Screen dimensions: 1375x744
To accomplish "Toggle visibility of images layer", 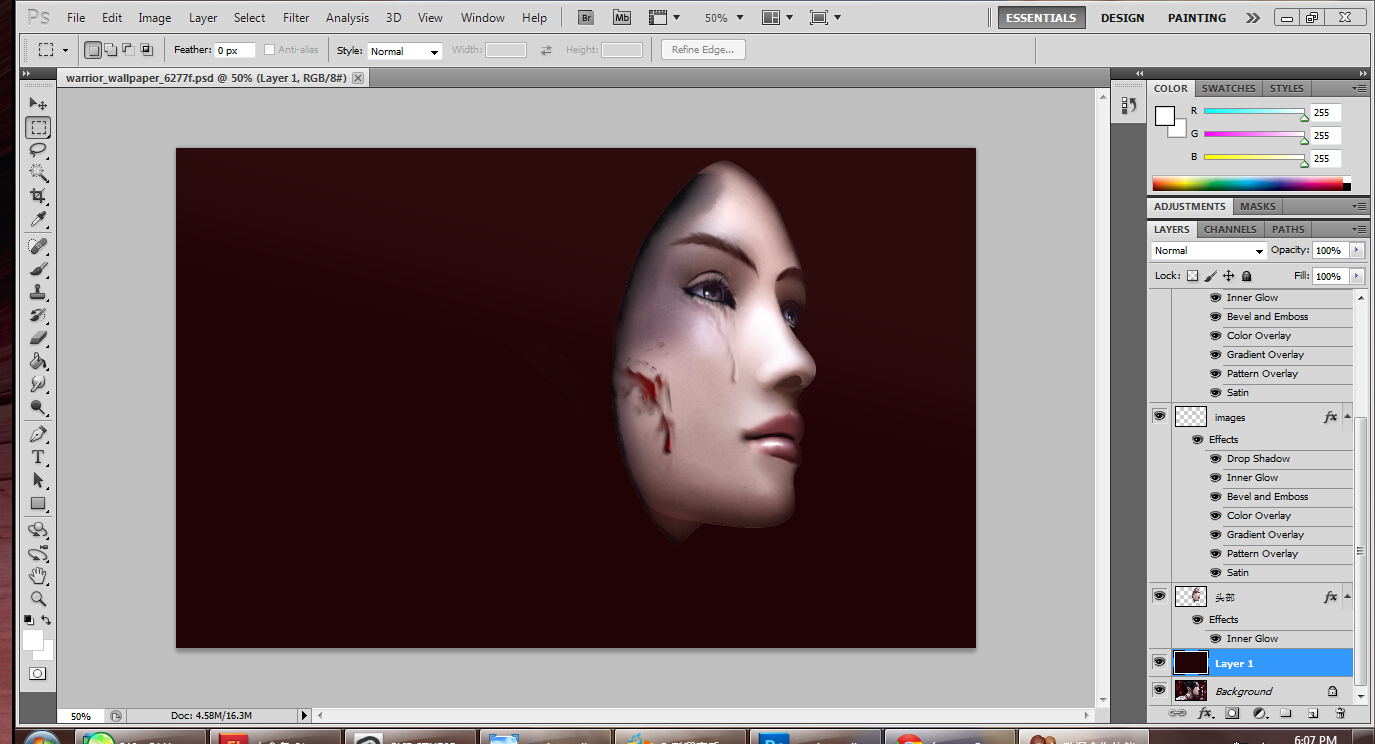I will tap(1159, 416).
